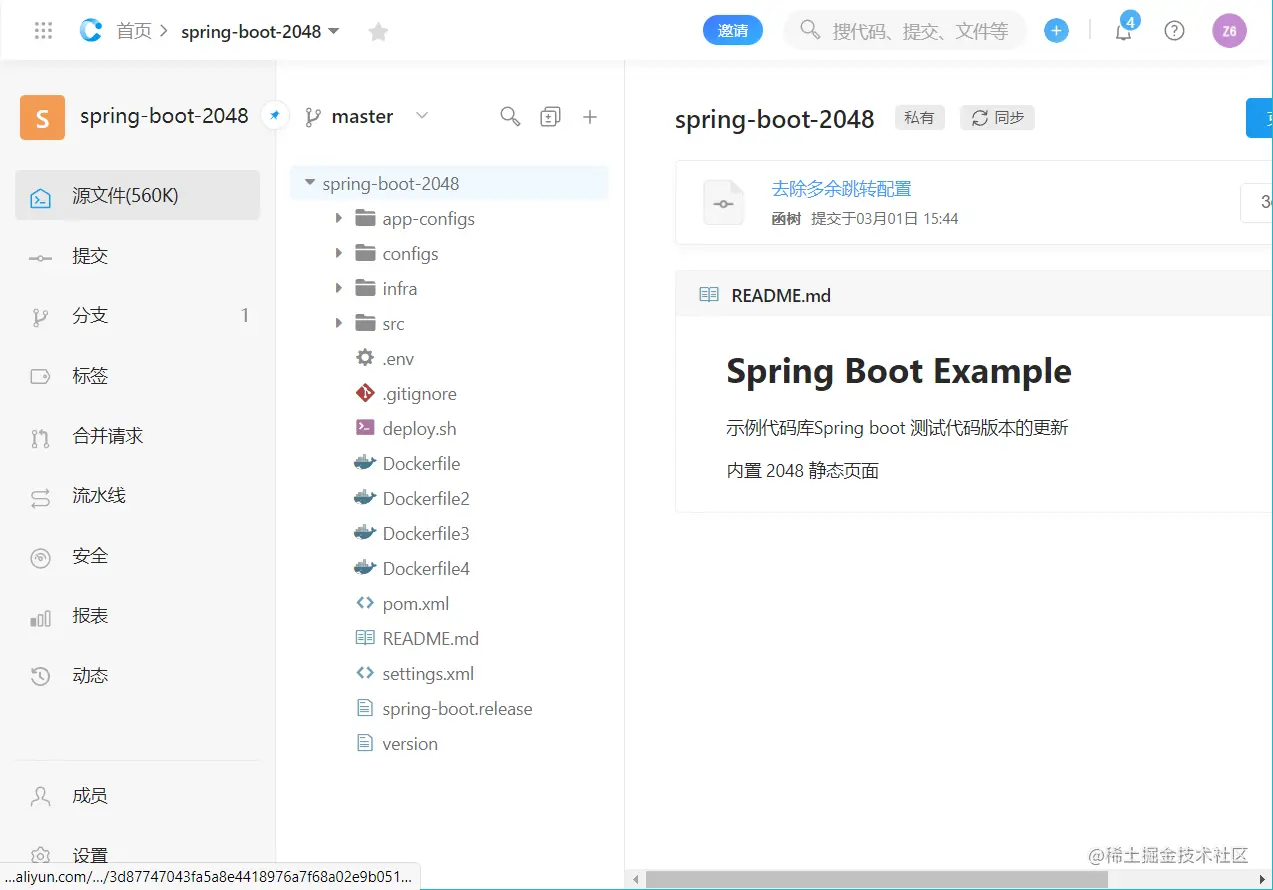
Task: Open 合并请求 merge requests sidebar item
Action: 138,436
